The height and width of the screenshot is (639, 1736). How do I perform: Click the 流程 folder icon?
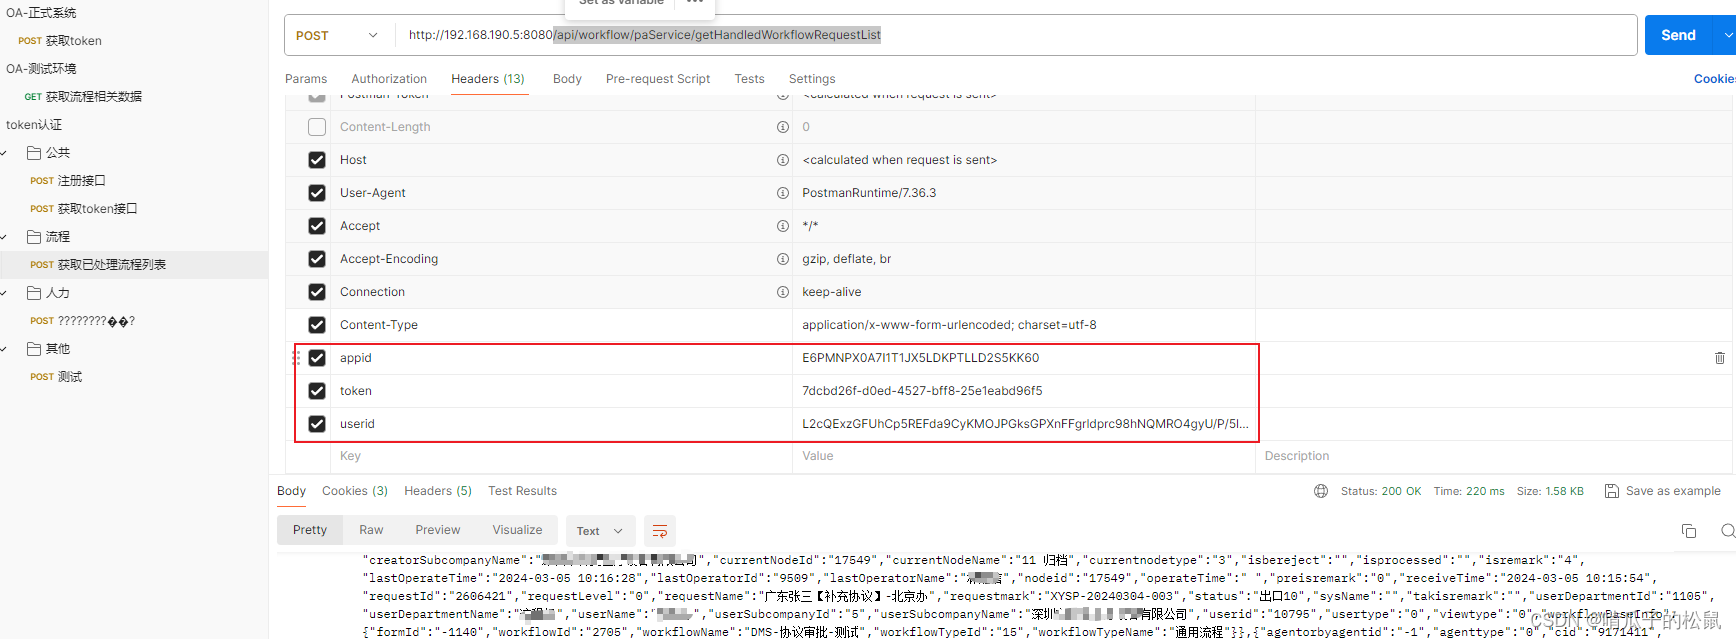[34, 237]
